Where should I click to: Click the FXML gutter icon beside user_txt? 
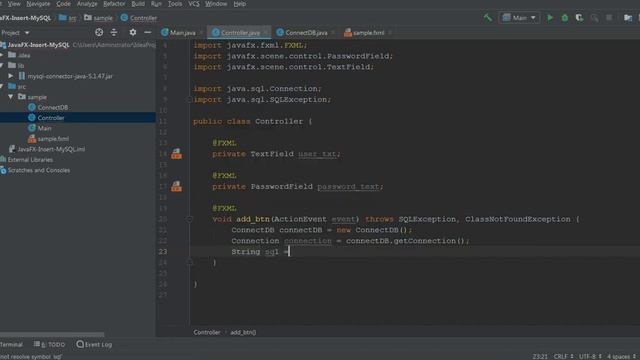(176, 153)
